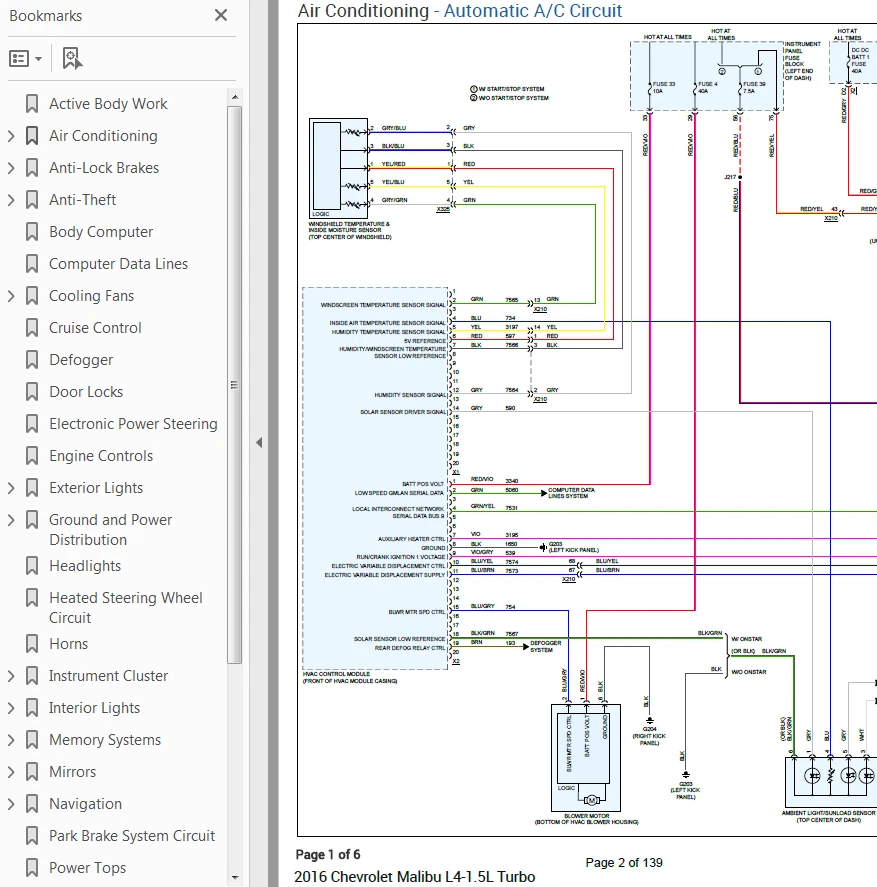Click the find current bookmark icon
Viewport: 877px width, 887px height.
coord(70,58)
